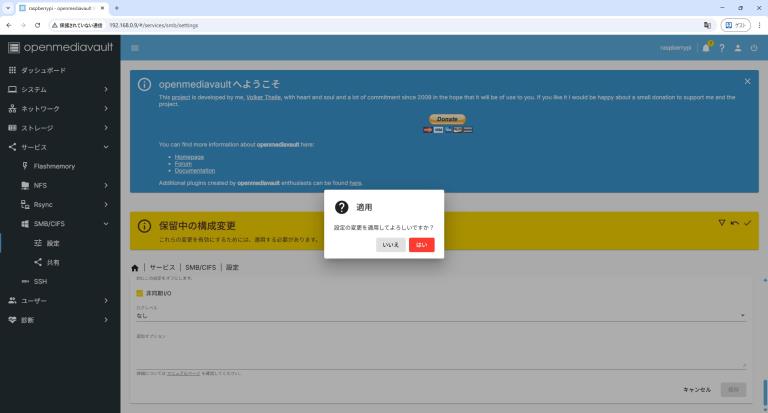Reload the browser page
This screenshot has width=768, height=413.
pyautogui.click(x=38, y=25)
